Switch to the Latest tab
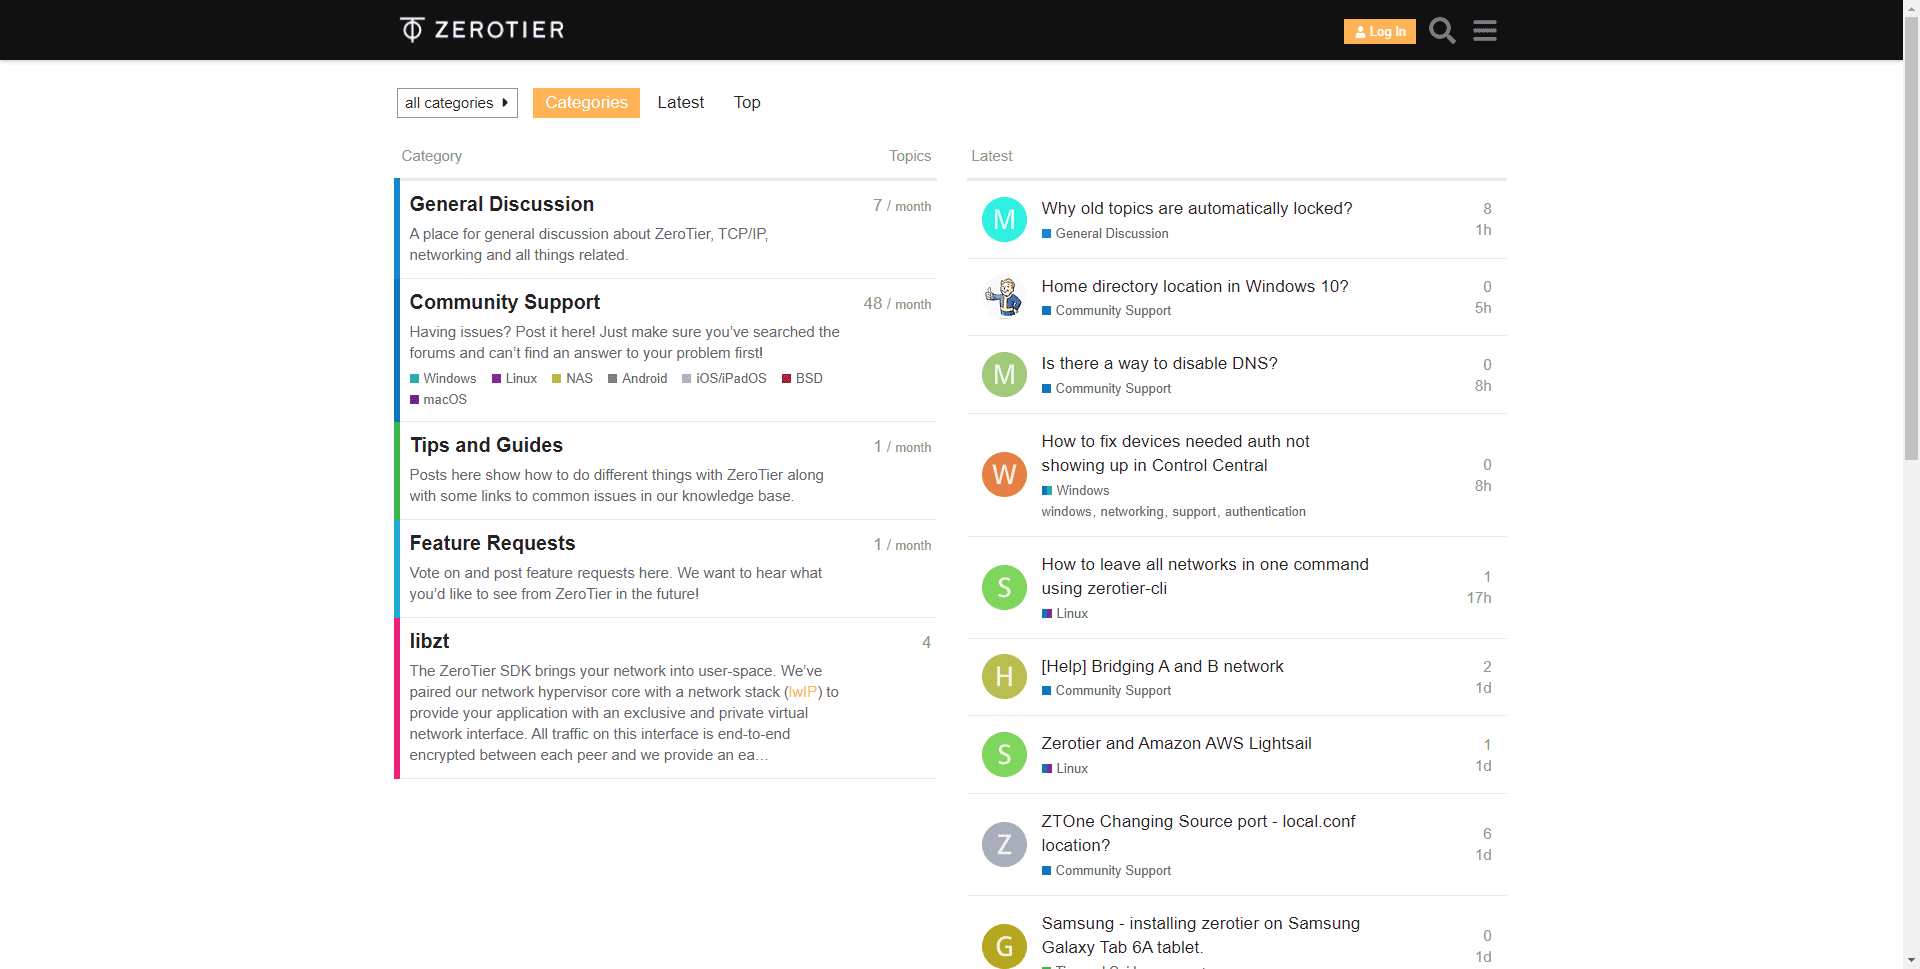1920x969 pixels. 681,103
